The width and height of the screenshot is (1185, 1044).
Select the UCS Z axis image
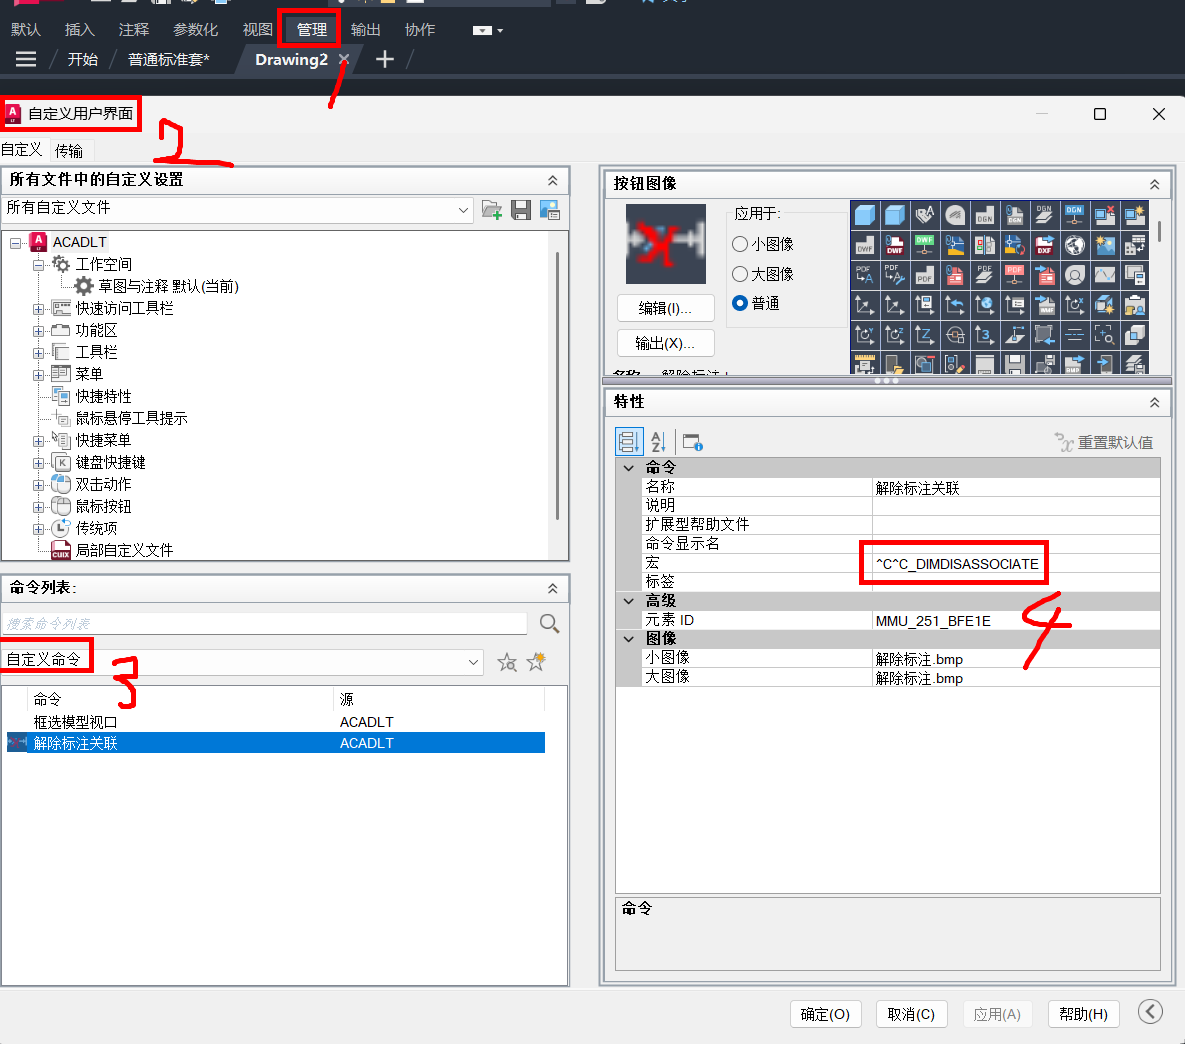925,335
